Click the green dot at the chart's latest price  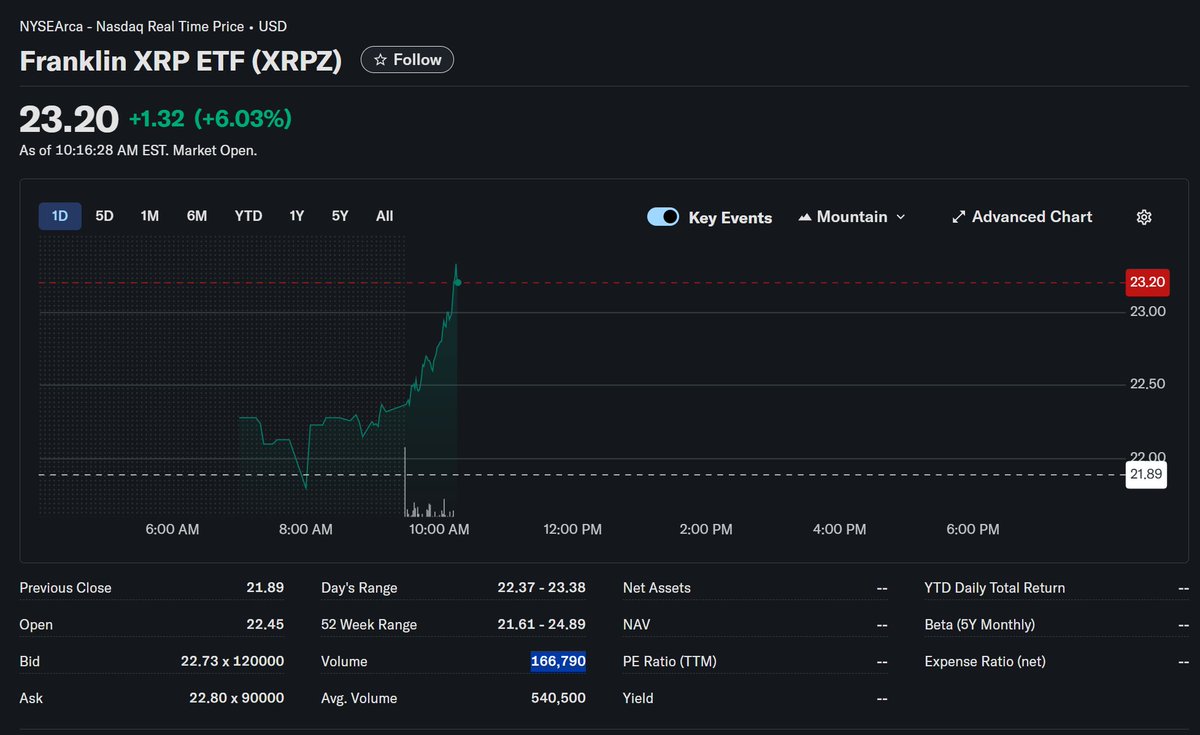coord(458,283)
